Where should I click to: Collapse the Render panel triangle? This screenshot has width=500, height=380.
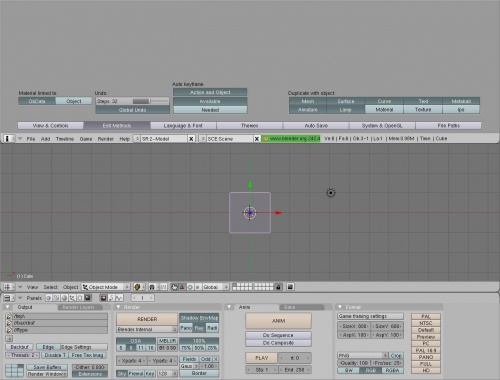[118, 307]
